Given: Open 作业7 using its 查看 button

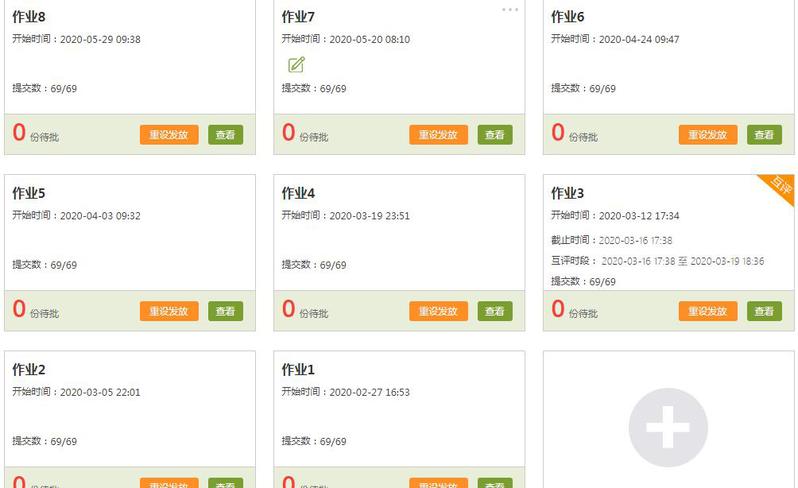Looking at the screenshot, I should coord(495,135).
